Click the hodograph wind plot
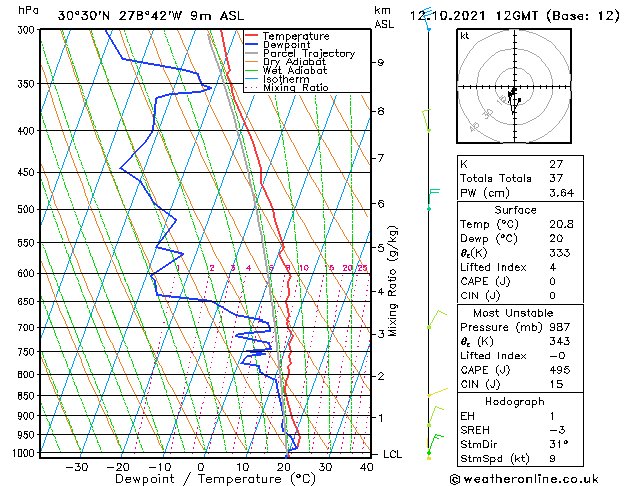The width and height of the screenshot is (629, 486). 514,86
